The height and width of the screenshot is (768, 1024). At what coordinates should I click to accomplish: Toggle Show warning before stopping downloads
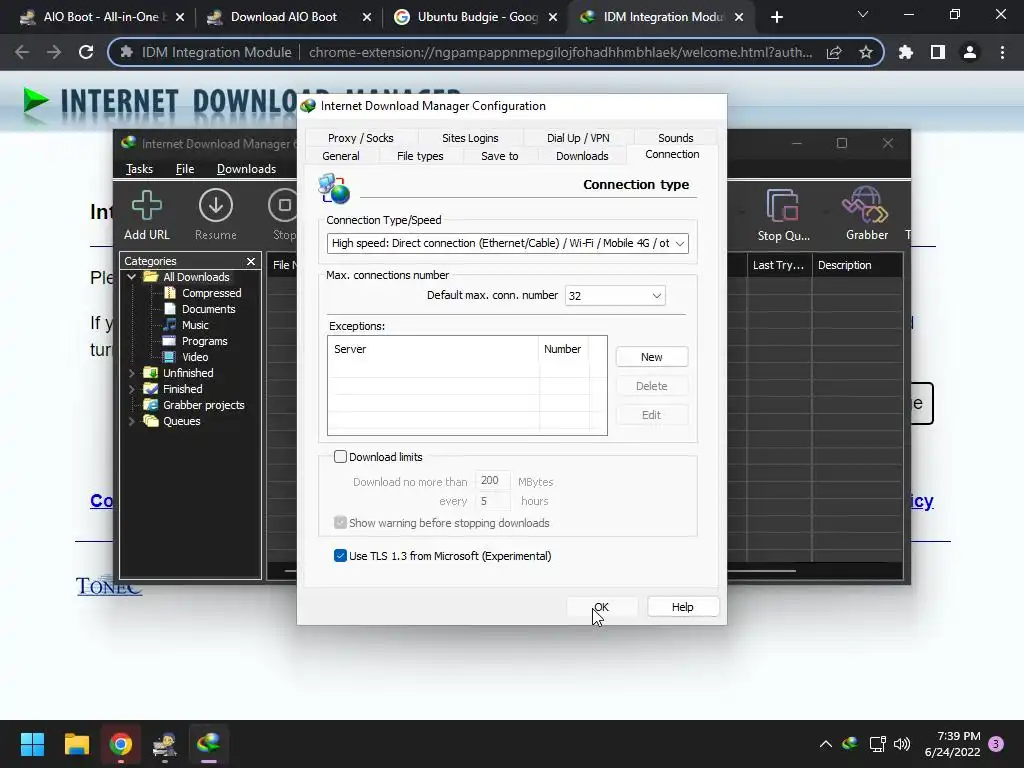pos(340,522)
